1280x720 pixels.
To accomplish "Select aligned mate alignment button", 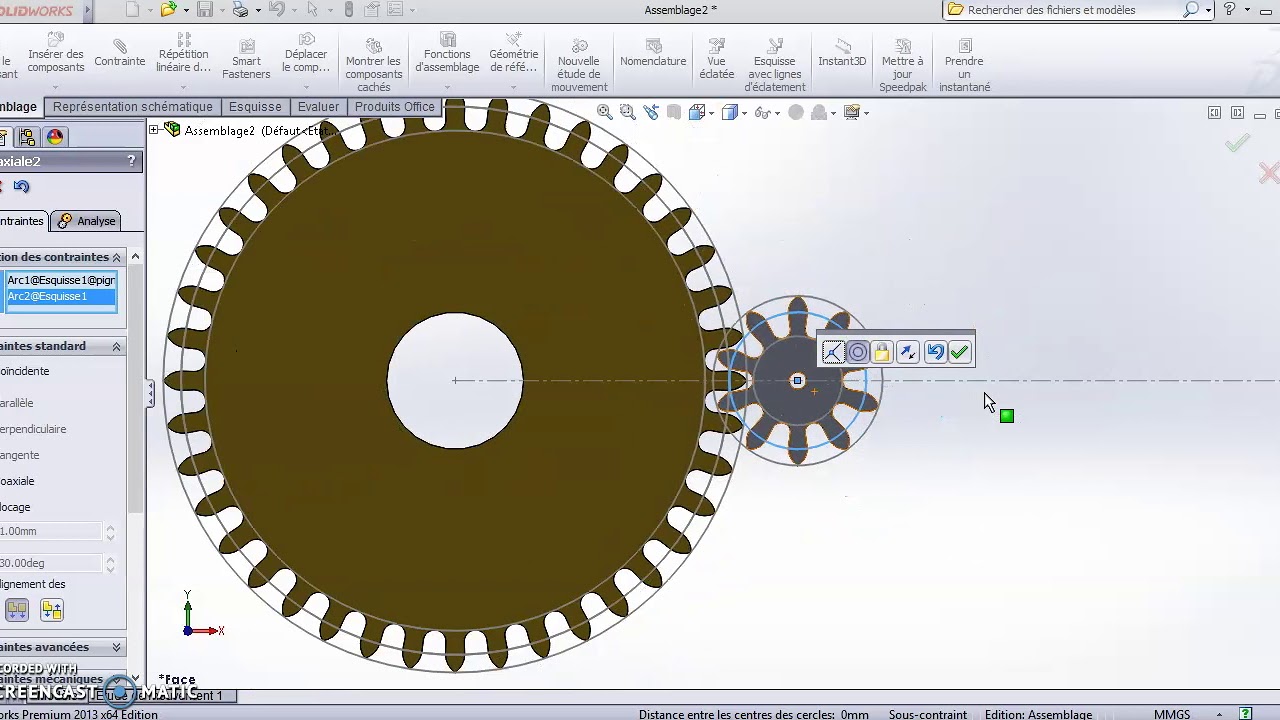I will pos(17,609).
